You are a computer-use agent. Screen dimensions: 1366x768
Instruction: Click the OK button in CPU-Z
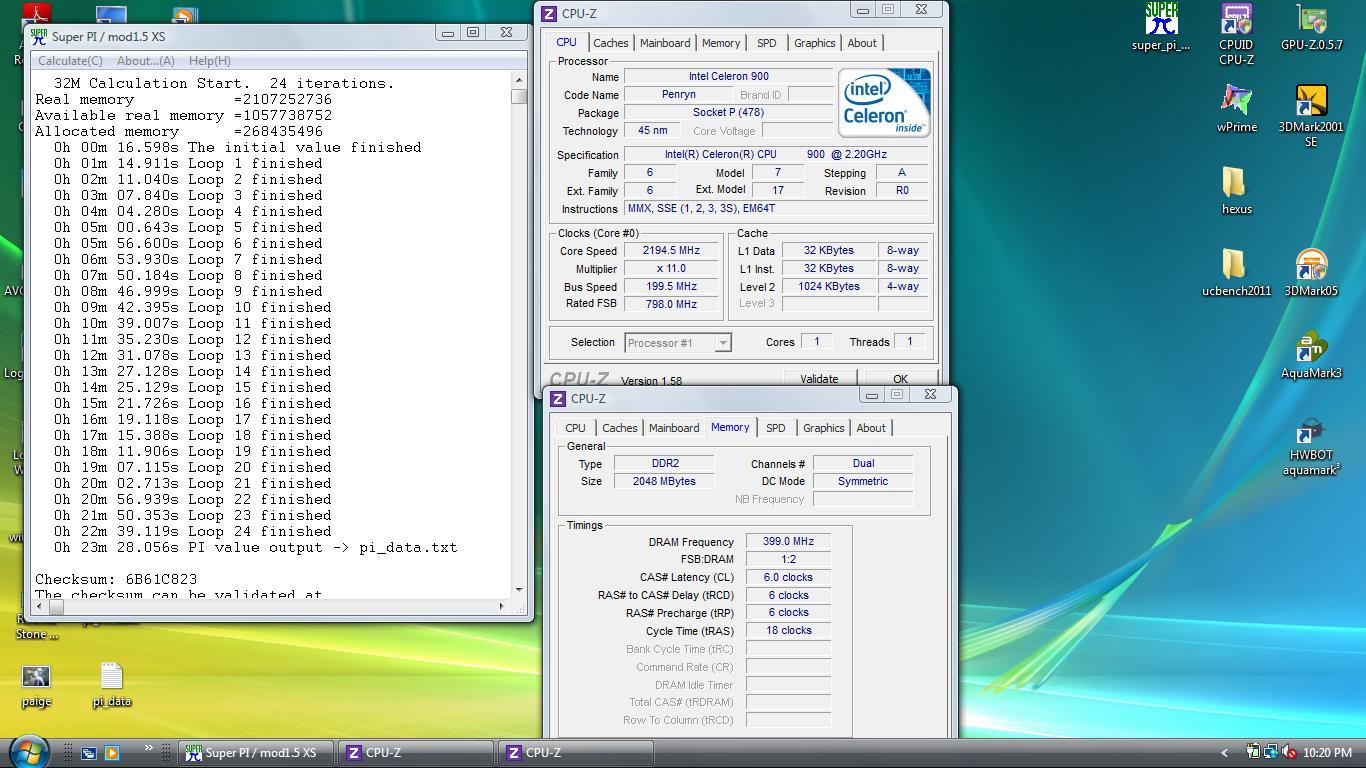click(900, 378)
